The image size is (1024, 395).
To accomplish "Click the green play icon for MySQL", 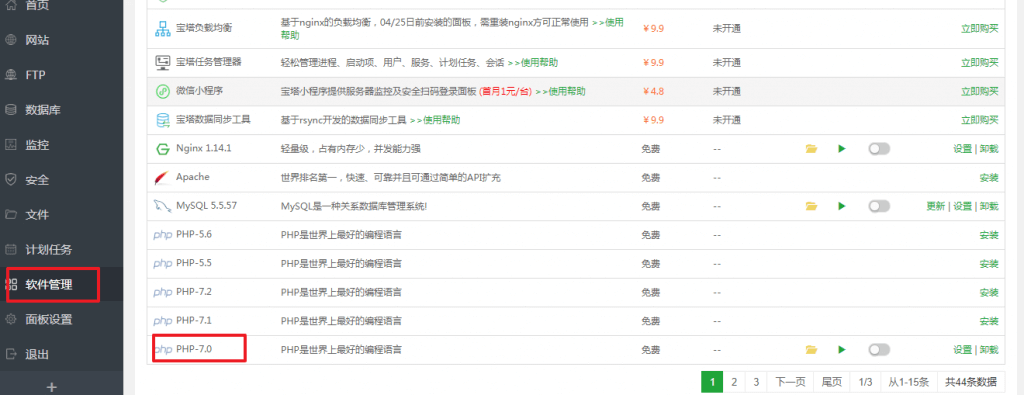I will pos(842,206).
